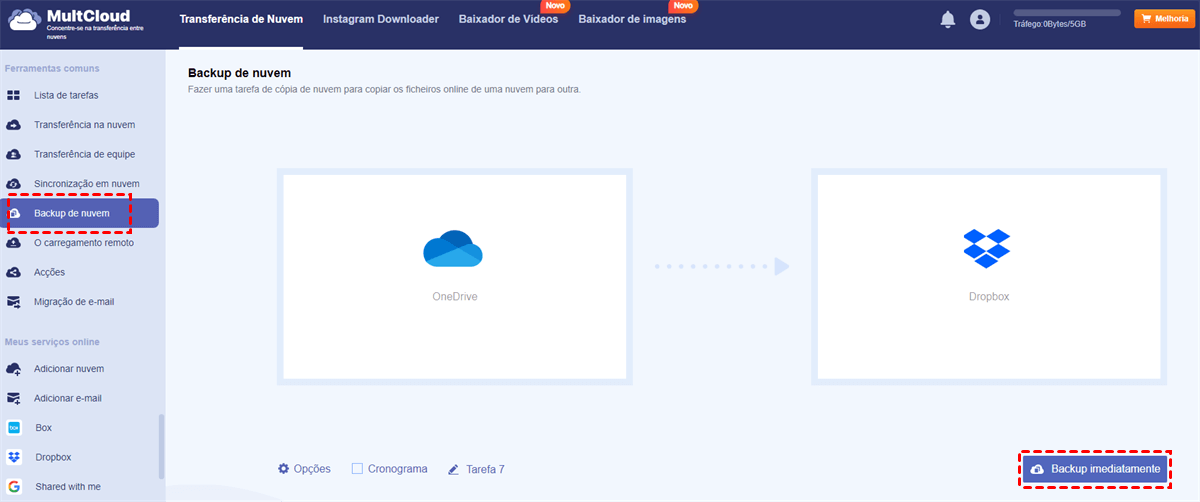Select the OneDrive source box

[455, 277]
